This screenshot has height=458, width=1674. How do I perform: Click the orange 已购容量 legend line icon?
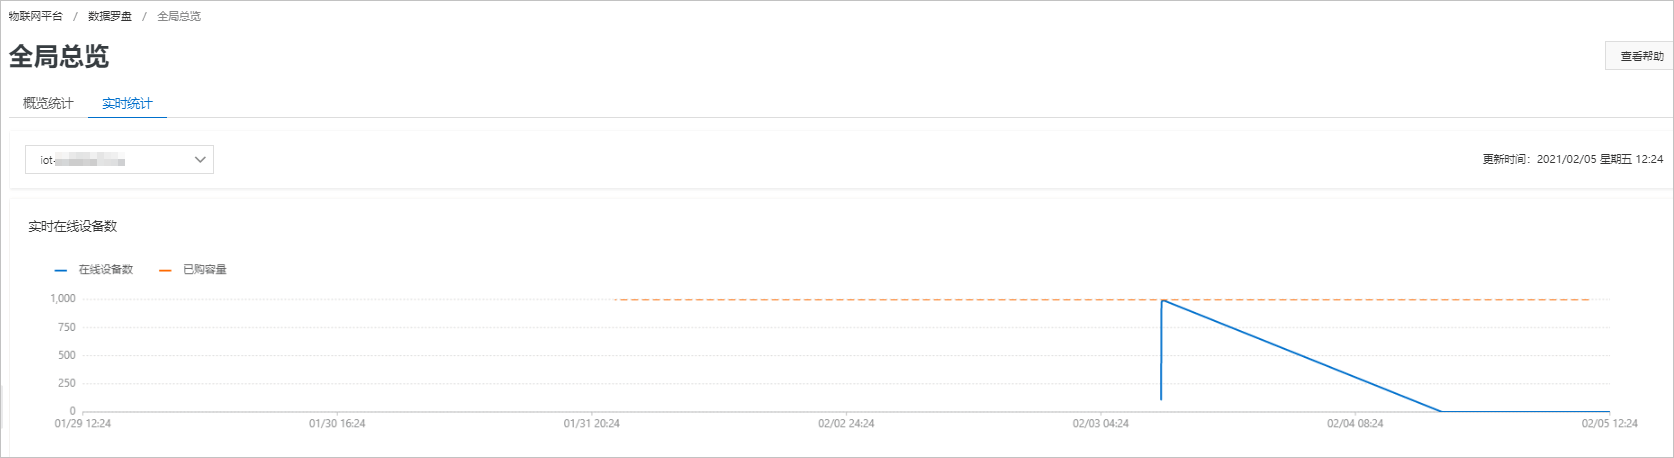click(x=166, y=270)
